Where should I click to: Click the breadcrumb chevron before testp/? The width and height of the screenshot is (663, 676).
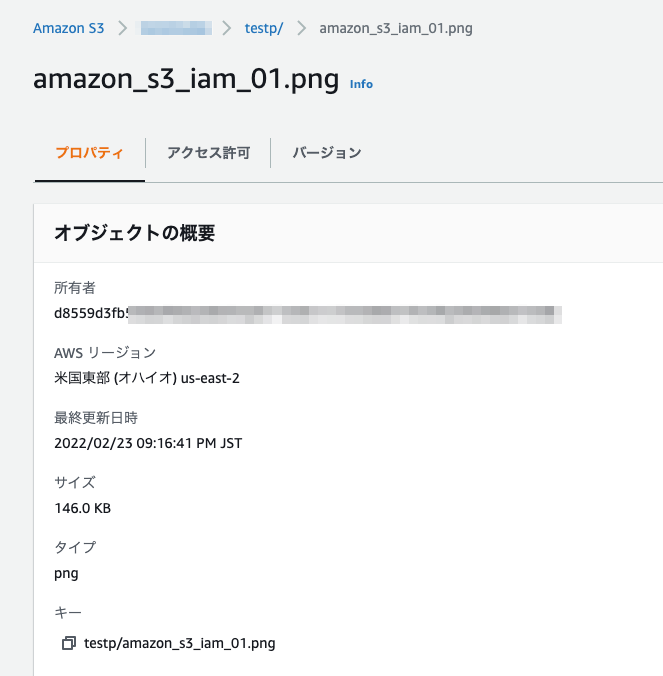pos(227,28)
